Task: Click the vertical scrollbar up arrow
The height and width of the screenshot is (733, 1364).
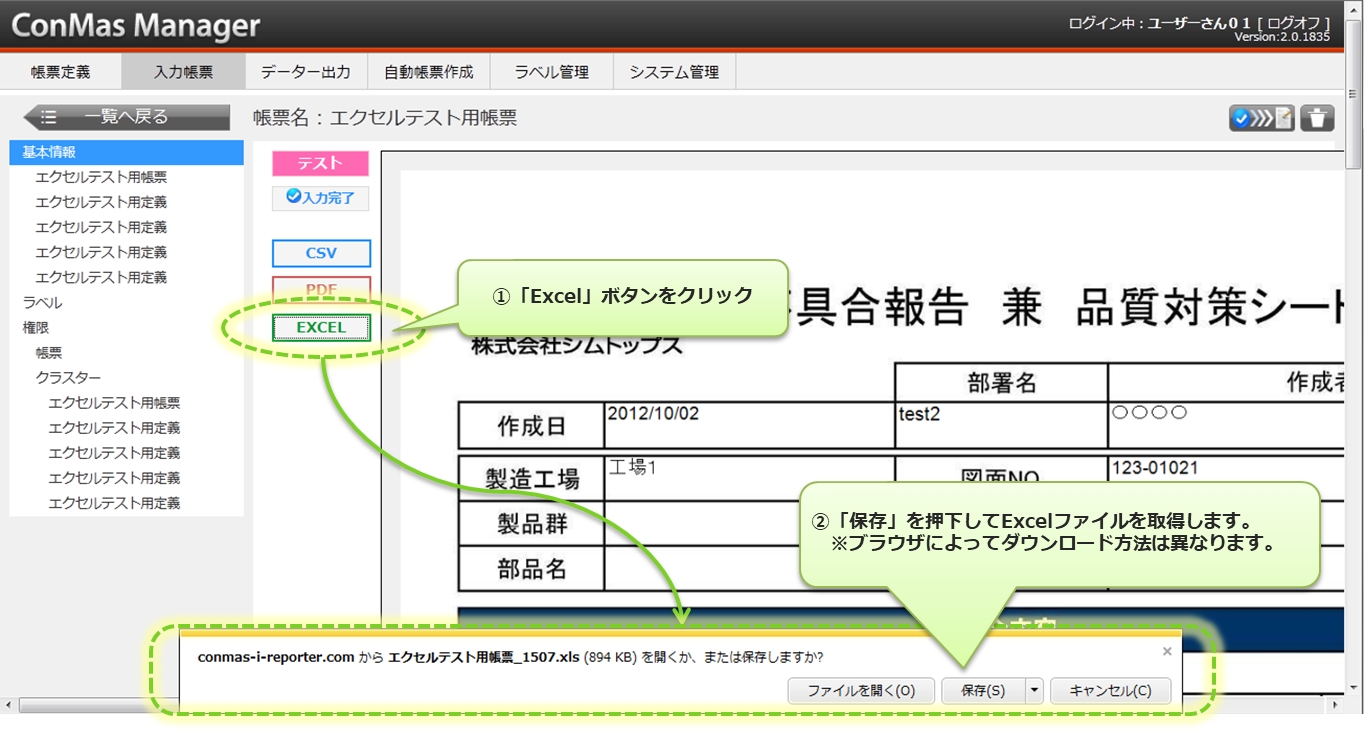Action: pyautogui.click(x=1354, y=8)
